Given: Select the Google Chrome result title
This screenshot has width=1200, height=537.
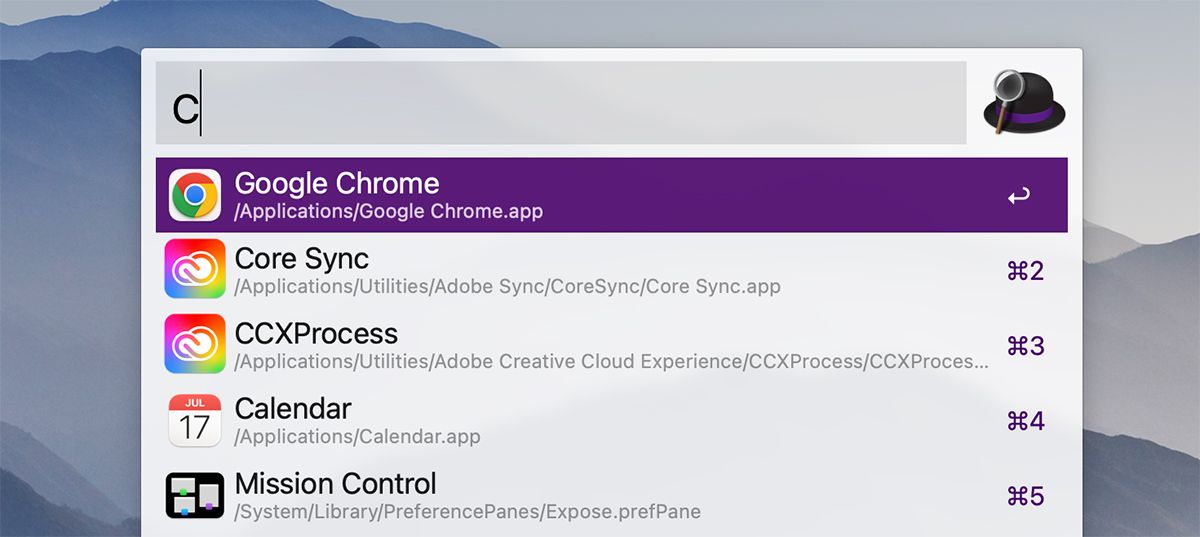Looking at the screenshot, I should (x=337, y=184).
